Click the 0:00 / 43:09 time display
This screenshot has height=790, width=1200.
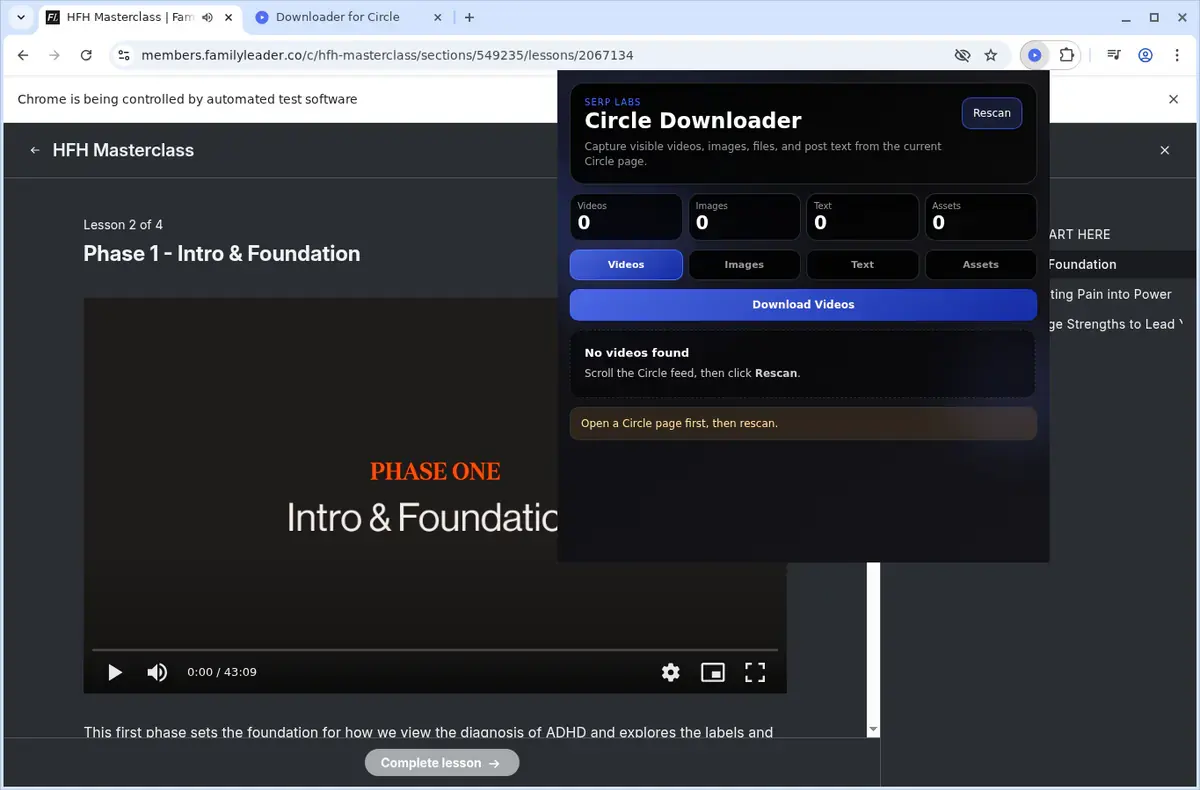(222, 672)
